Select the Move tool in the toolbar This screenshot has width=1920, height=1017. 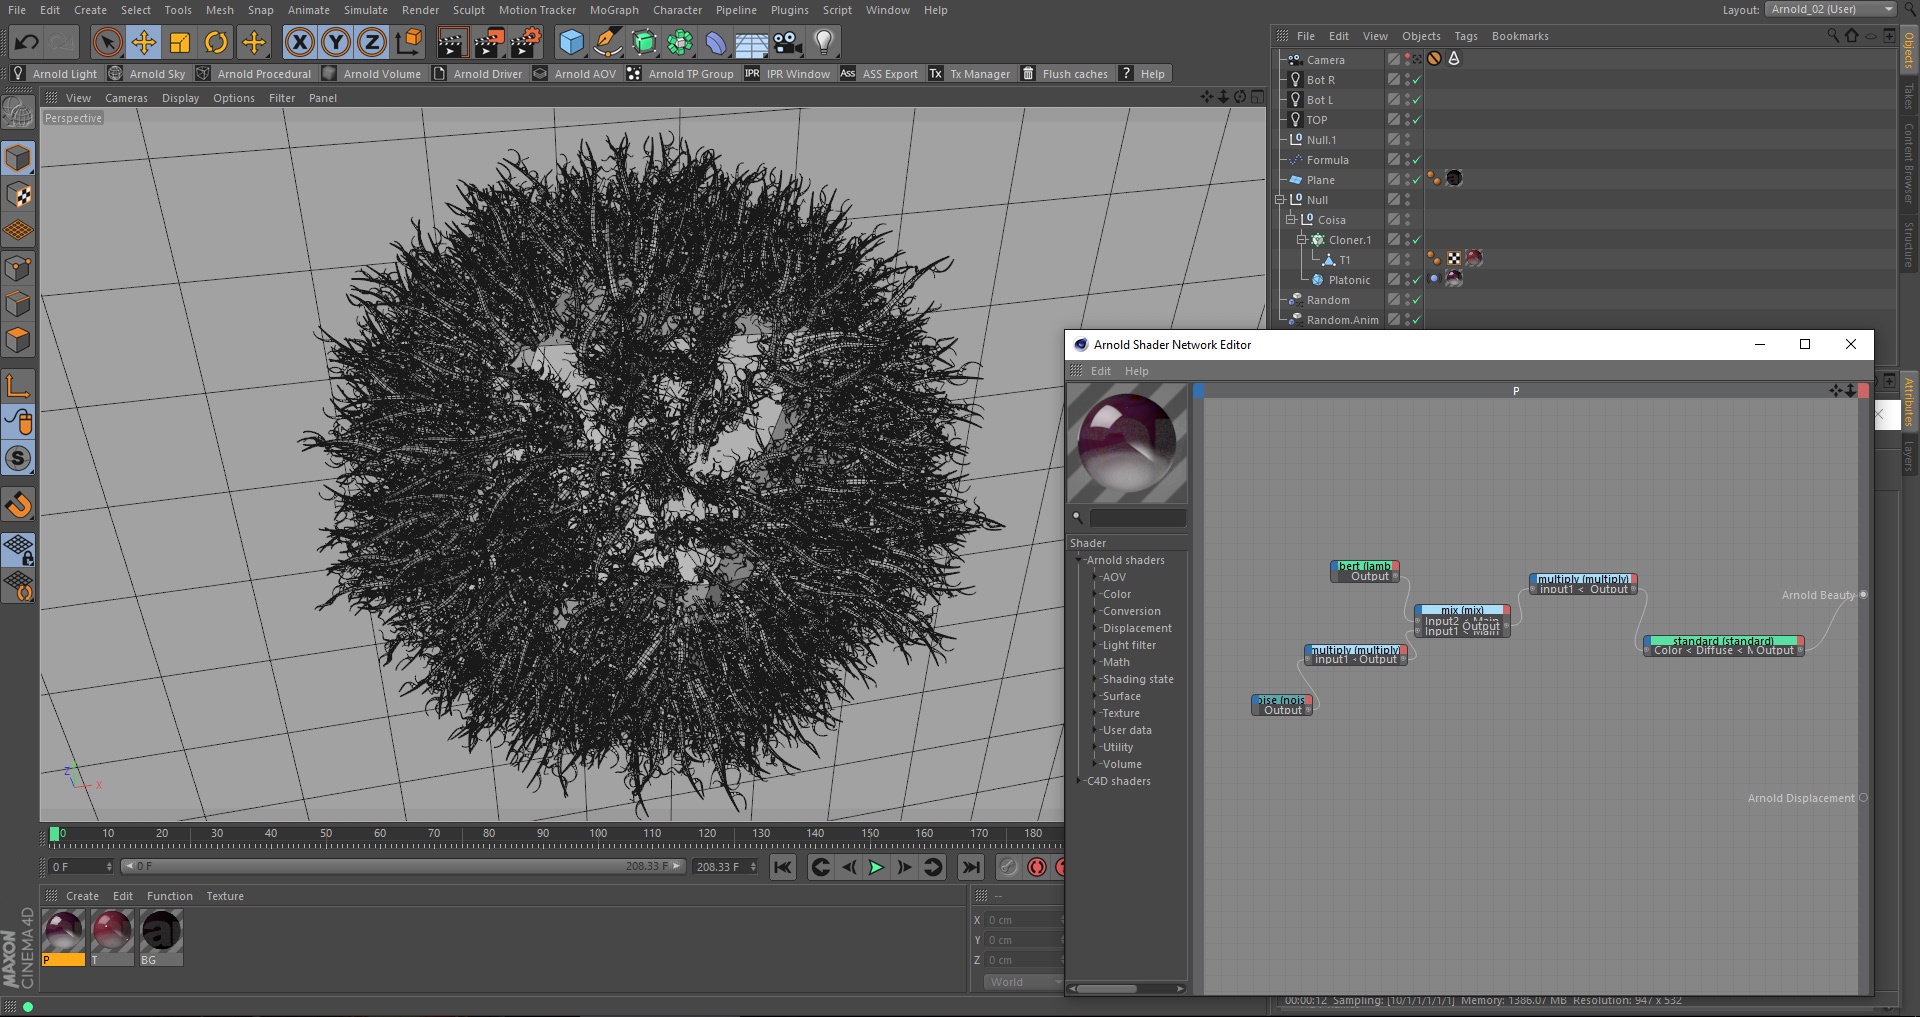[x=144, y=42]
